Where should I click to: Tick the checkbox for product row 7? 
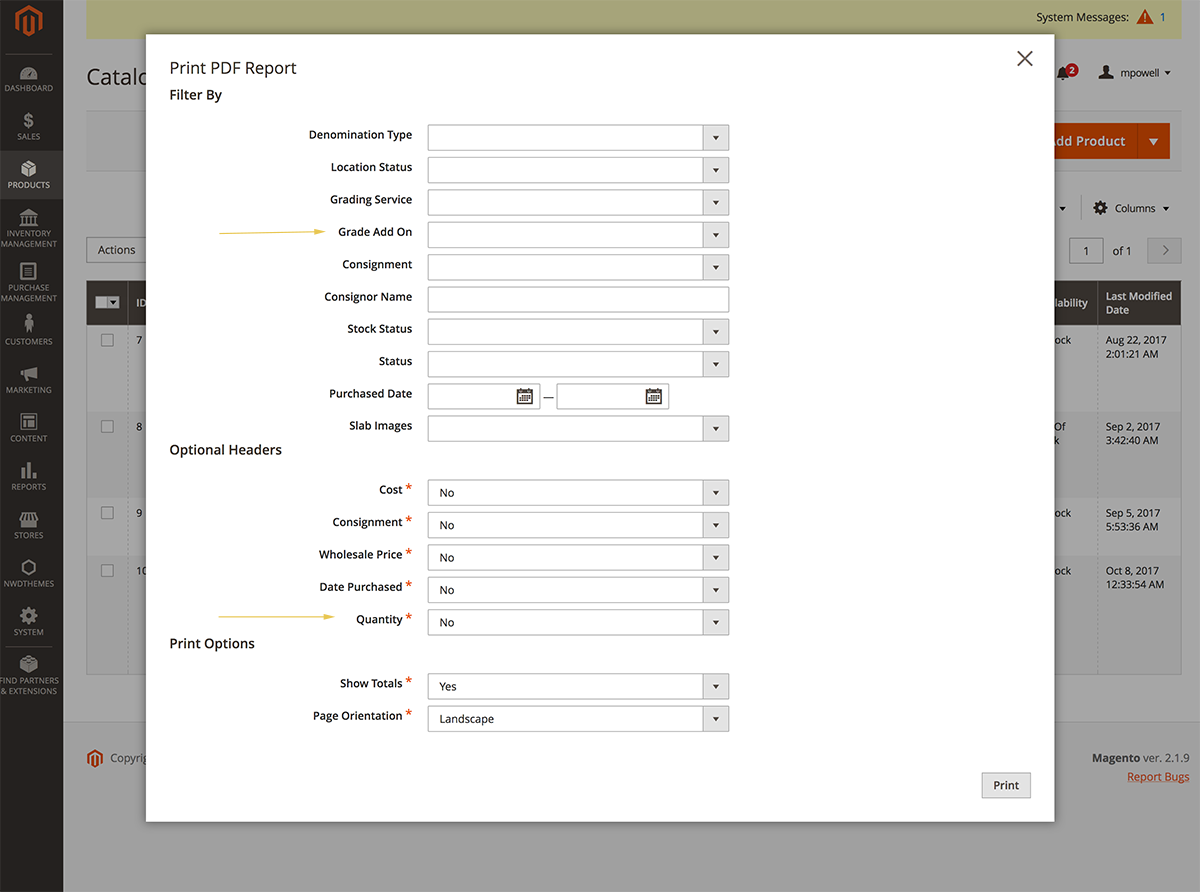click(x=107, y=340)
